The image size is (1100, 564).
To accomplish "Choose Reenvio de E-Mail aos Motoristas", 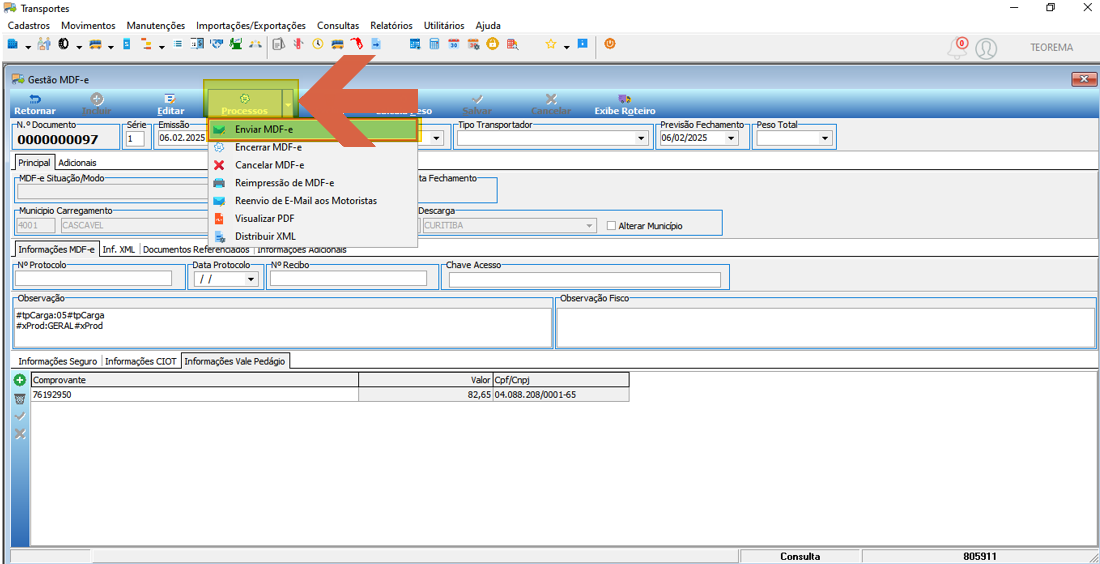I will pos(314,201).
